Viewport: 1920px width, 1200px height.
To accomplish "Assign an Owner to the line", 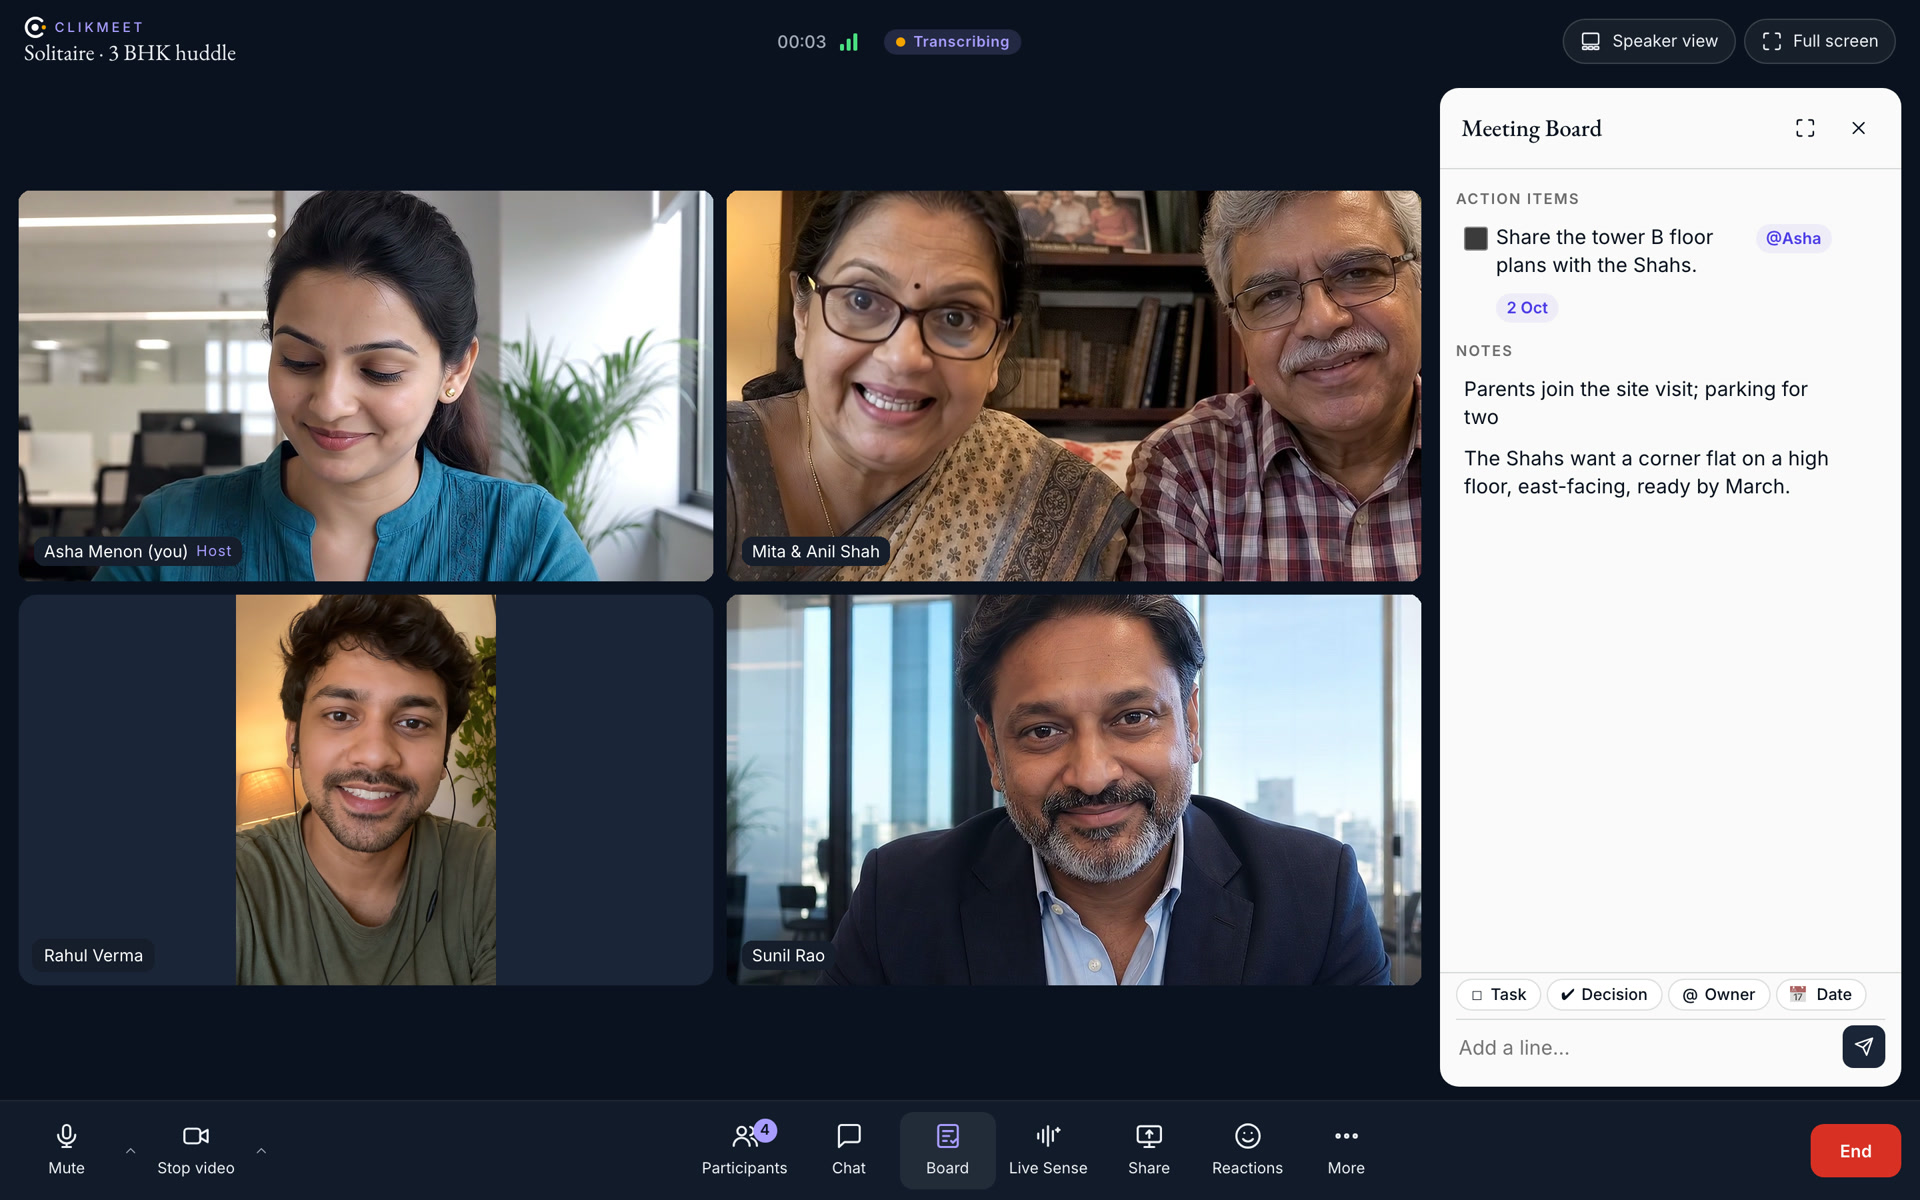I will point(1718,994).
